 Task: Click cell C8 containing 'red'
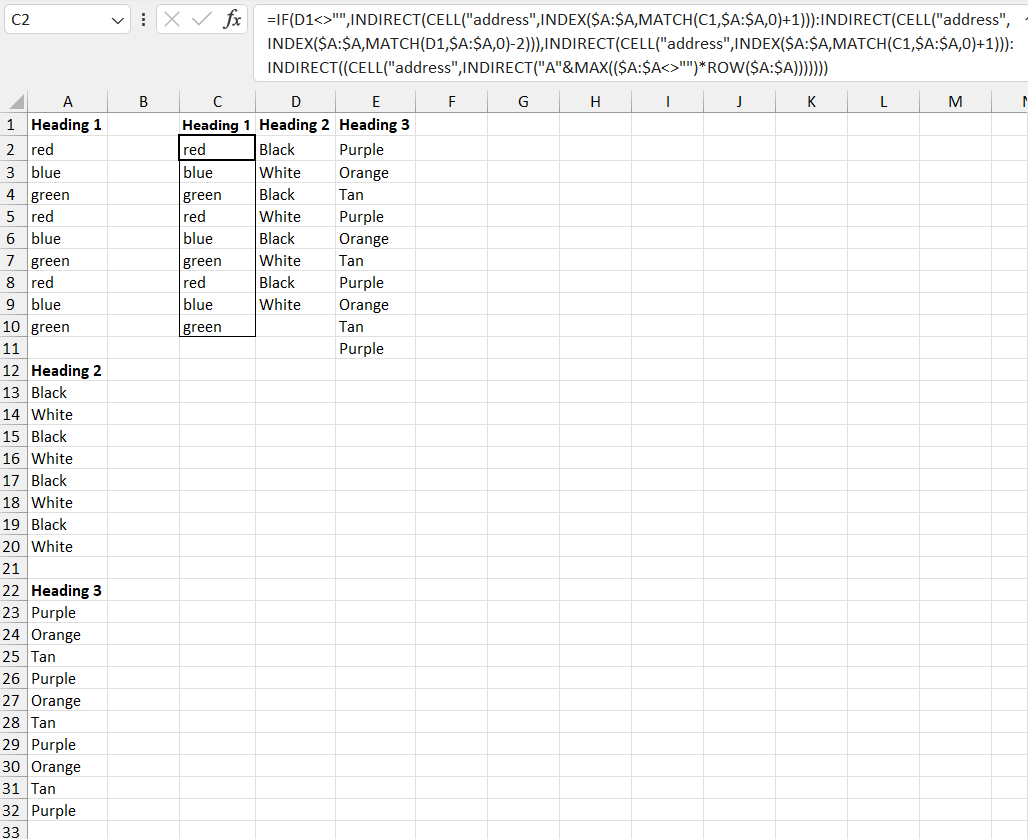[x=218, y=283]
